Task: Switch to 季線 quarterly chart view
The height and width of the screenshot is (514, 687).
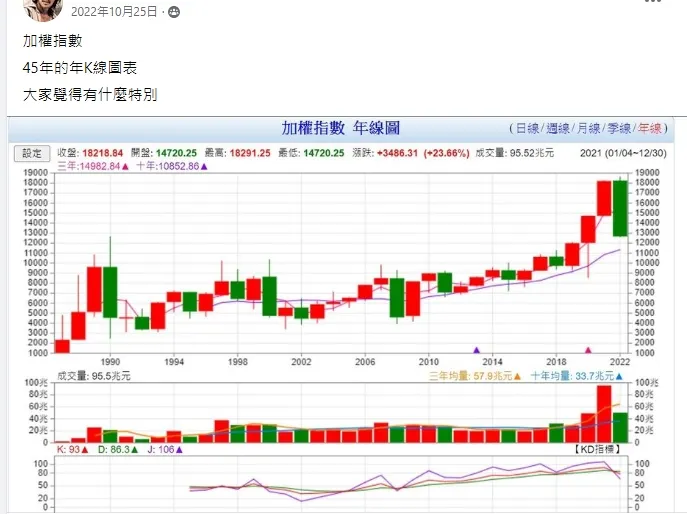Action: click(619, 128)
